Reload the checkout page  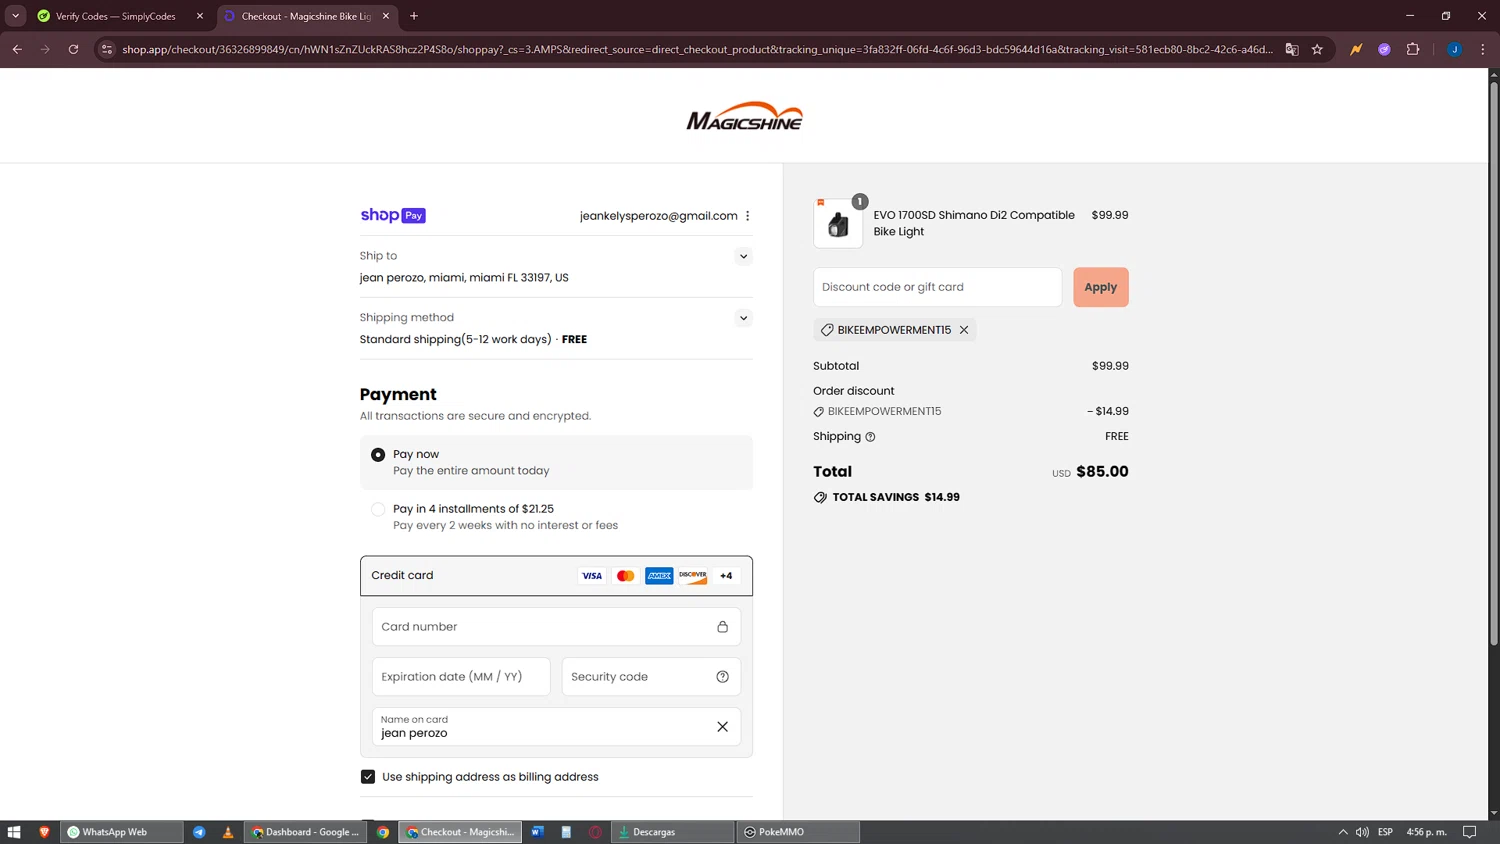coord(73,49)
